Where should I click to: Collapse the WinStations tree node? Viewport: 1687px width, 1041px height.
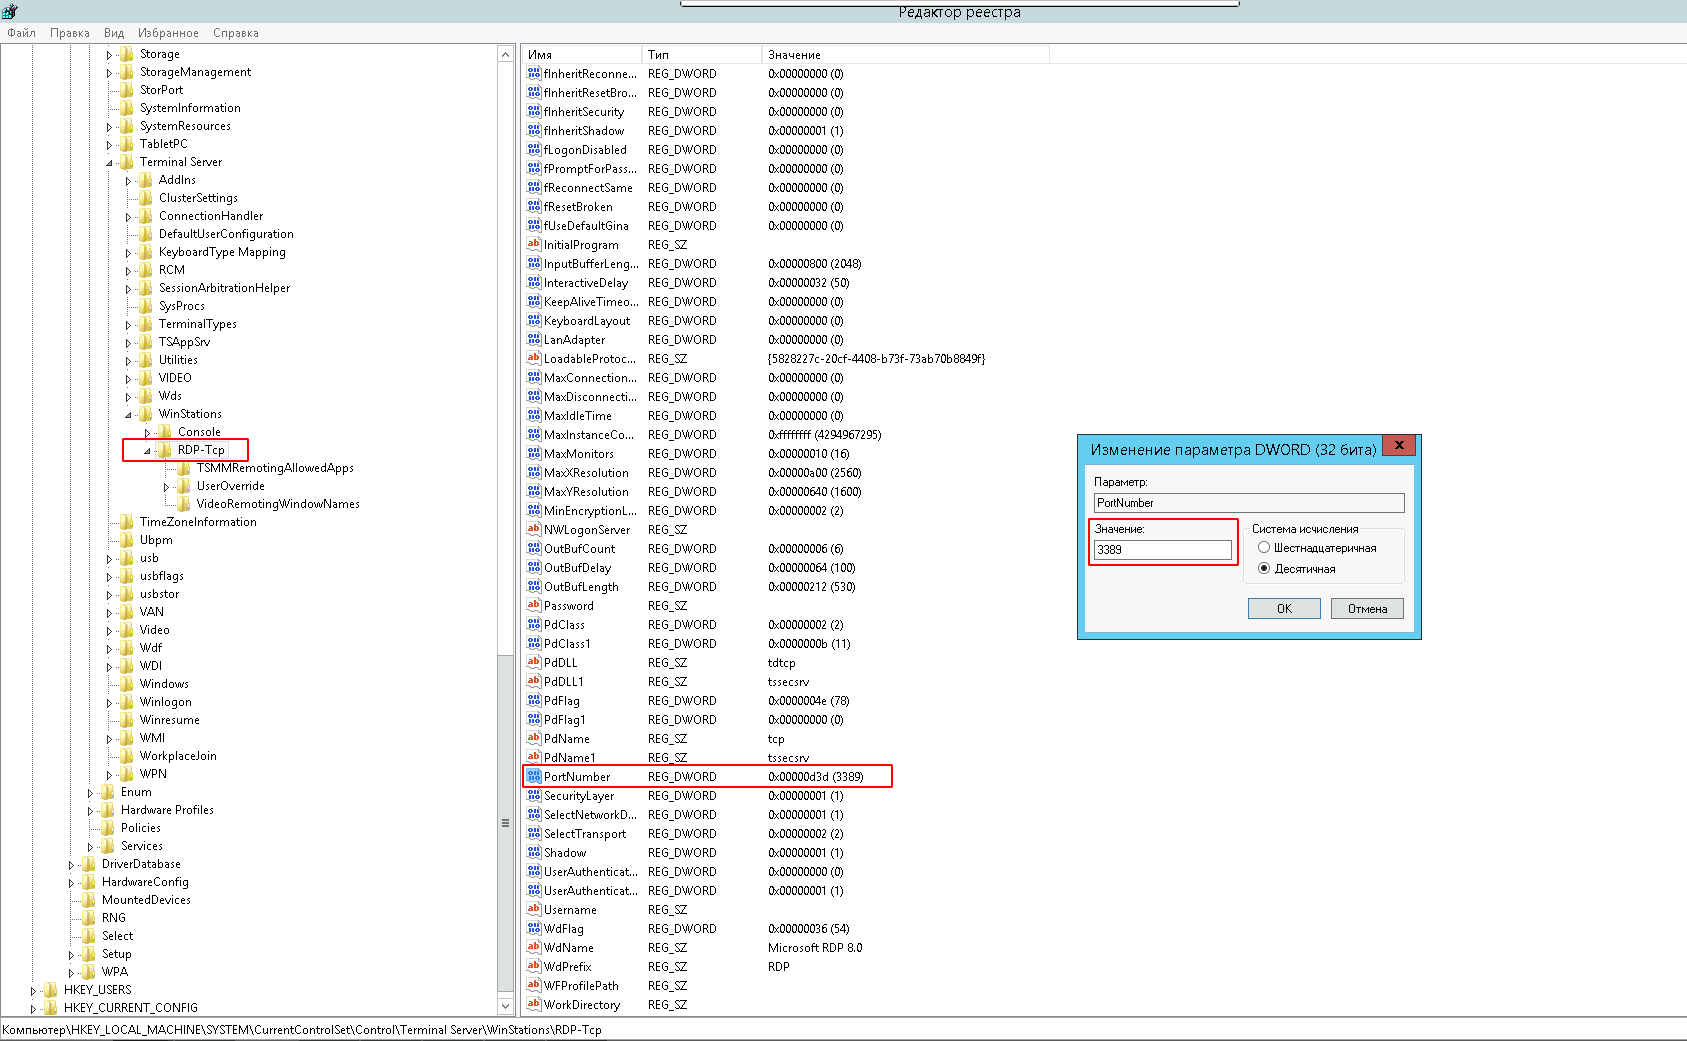click(128, 414)
